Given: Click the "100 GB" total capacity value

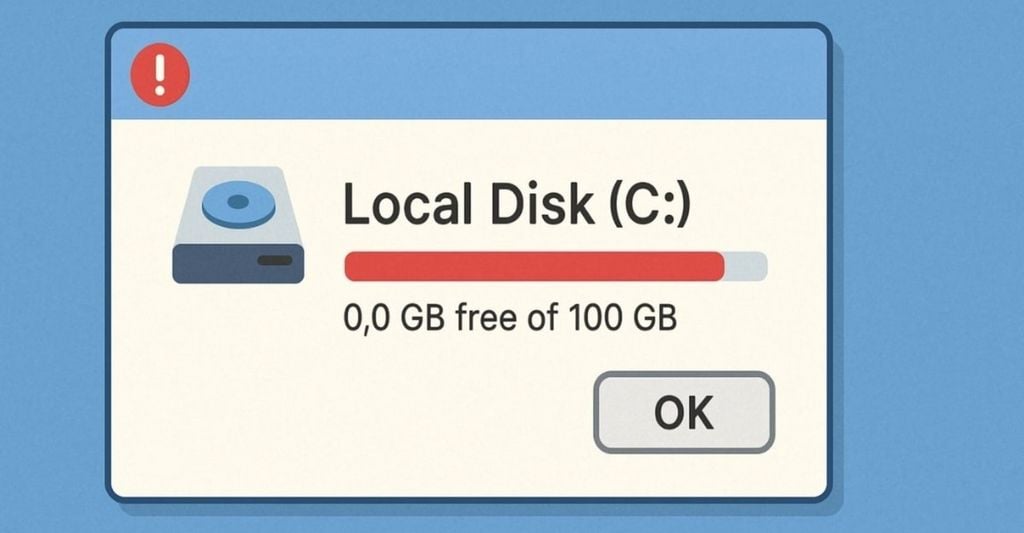Looking at the screenshot, I should click(622, 318).
